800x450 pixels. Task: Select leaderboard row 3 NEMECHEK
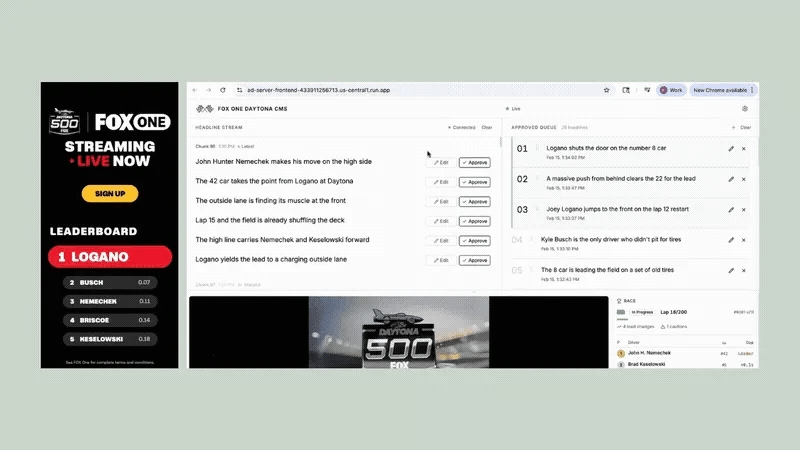coord(110,301)
